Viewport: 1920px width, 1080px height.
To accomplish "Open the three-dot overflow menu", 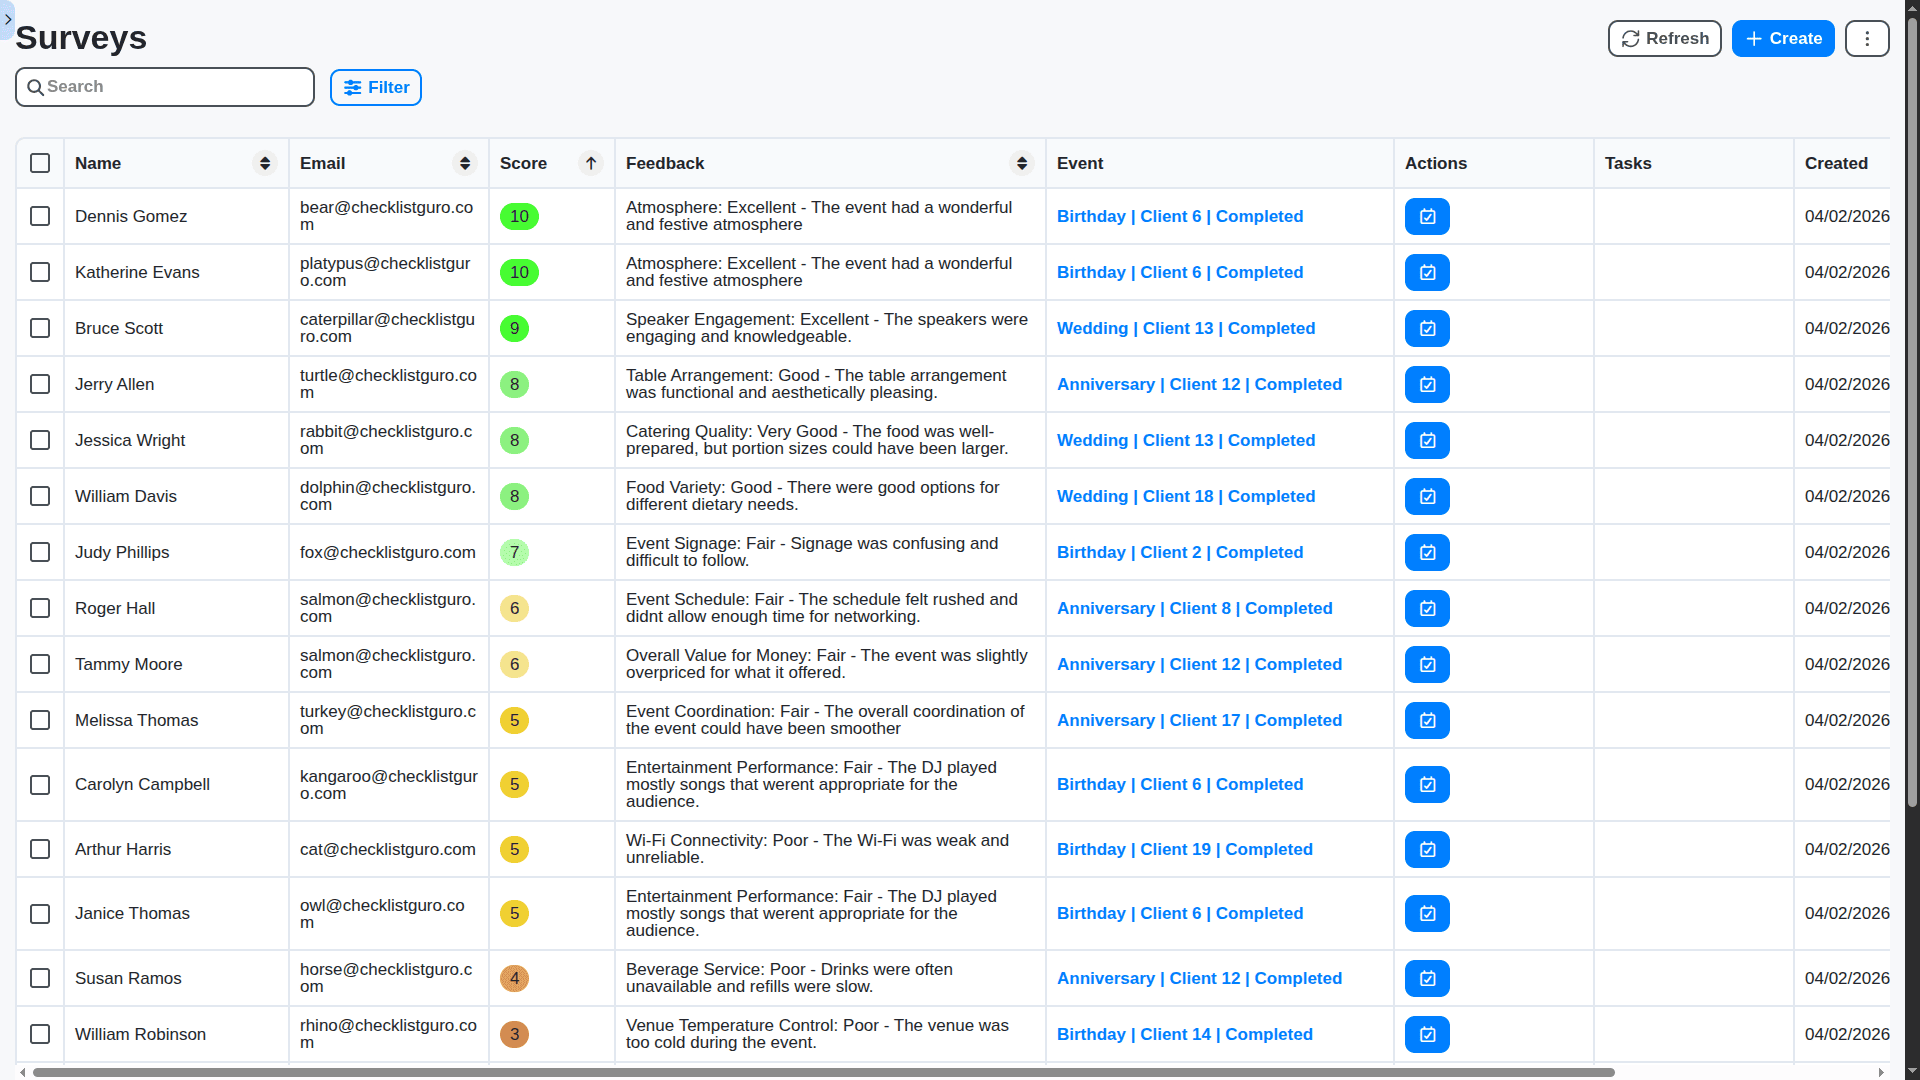I will click(1866, 38).
